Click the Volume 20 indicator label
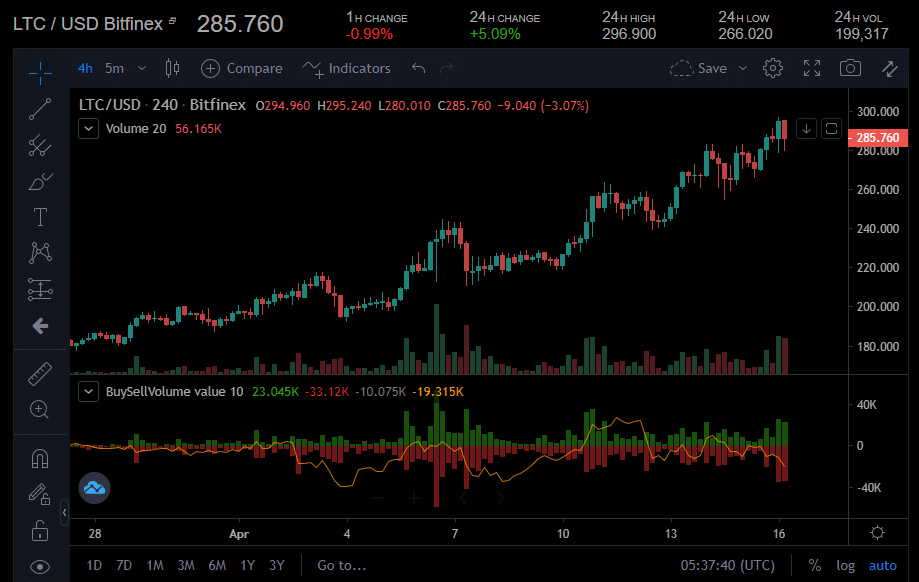919x582 pixels. point(136,129)
